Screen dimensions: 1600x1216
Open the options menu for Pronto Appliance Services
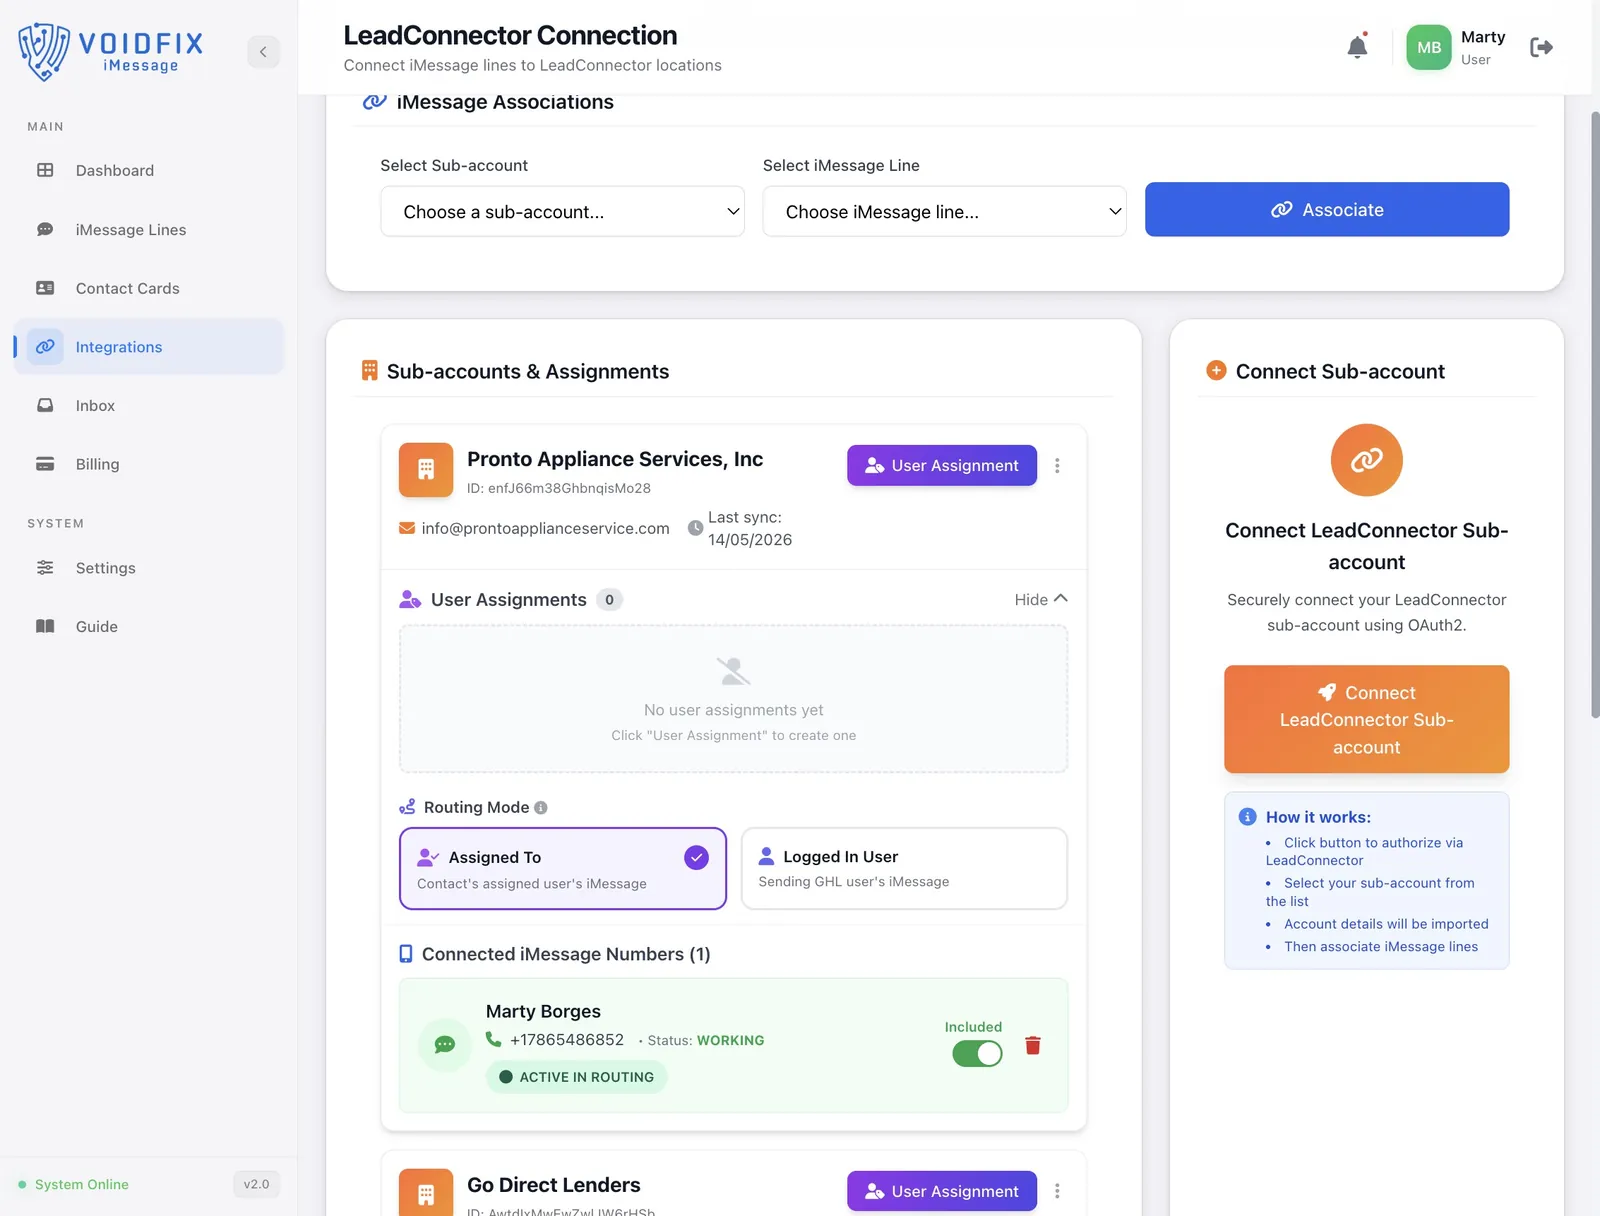[x=1057, y=466]
